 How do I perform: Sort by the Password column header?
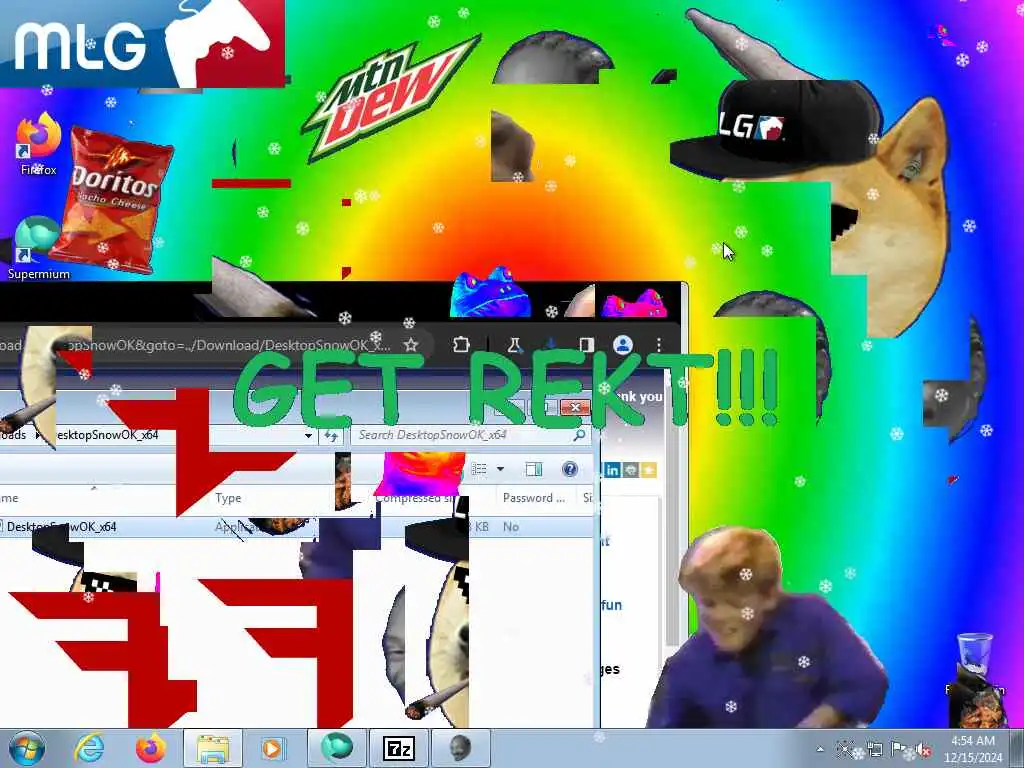tap(534, 498)
